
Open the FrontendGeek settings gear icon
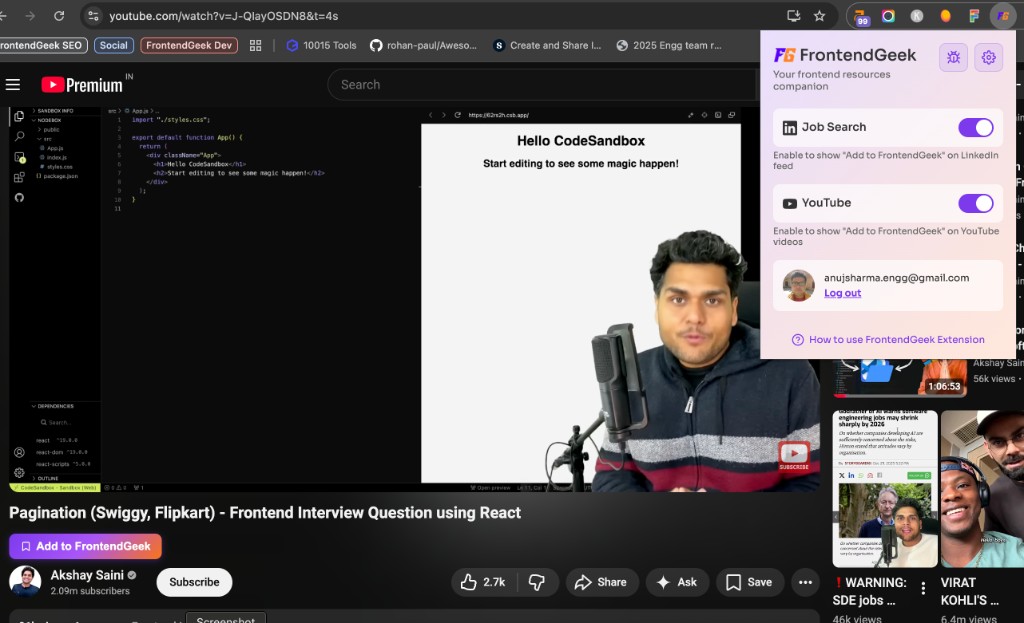coord(988,58)
